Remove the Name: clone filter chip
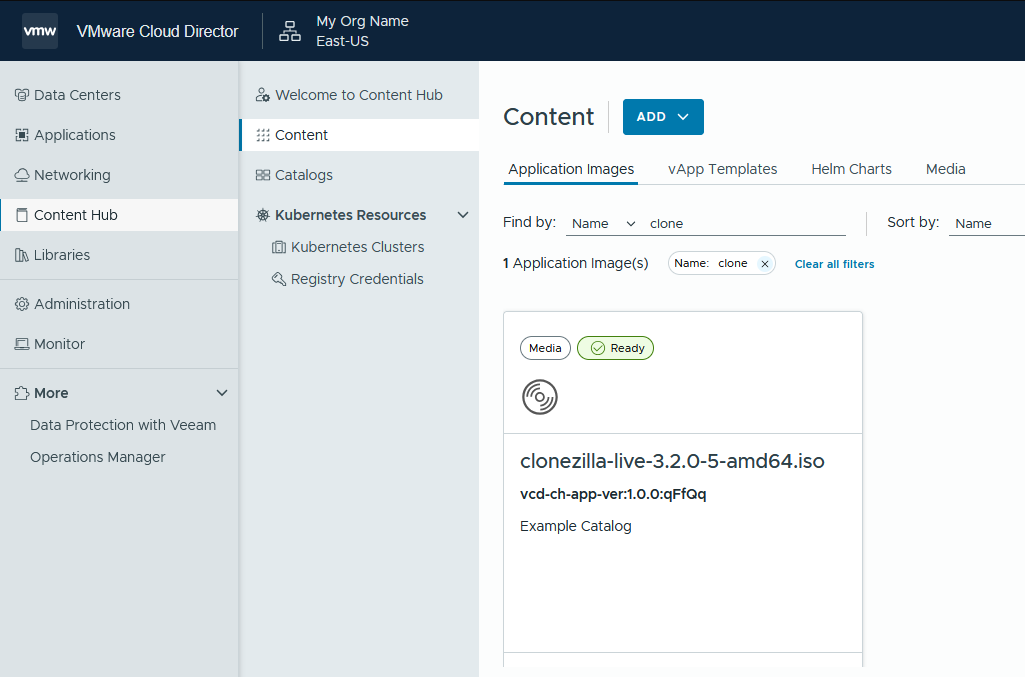 point(764,264)
